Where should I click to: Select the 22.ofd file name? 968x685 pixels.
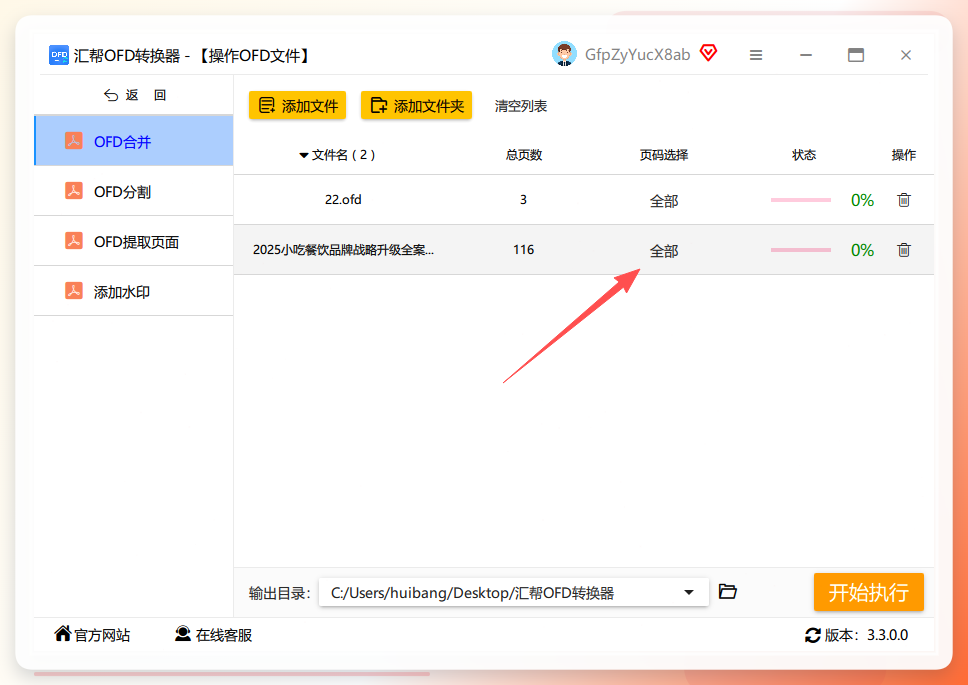click(x=343, y=199)
